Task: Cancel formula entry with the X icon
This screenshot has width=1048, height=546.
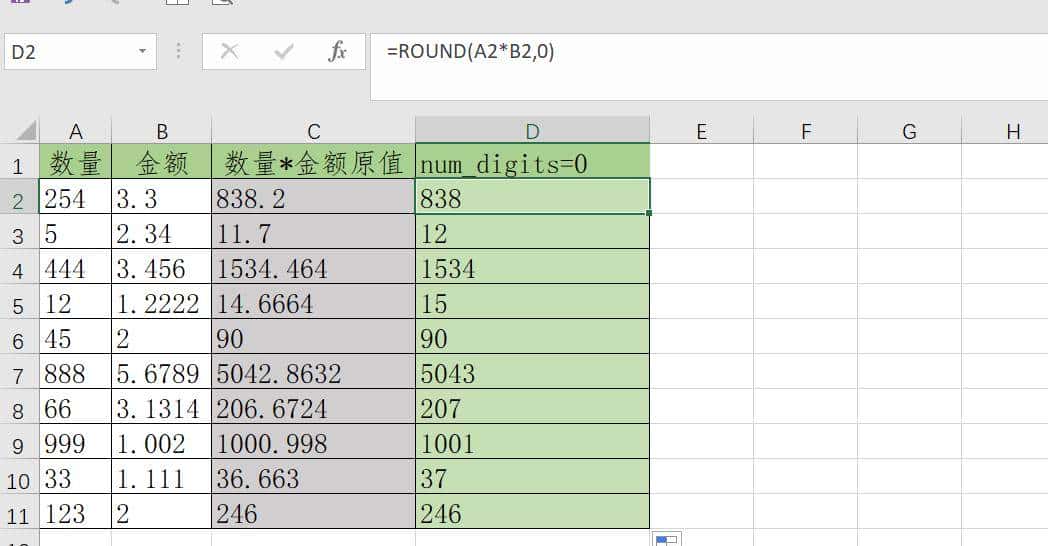Action: click(x=229, y=51)
